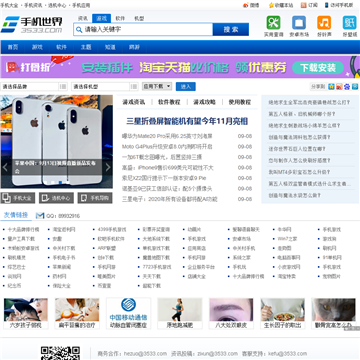
Task: Open the ARP联盟 friend link
Action: pos(107,248)
